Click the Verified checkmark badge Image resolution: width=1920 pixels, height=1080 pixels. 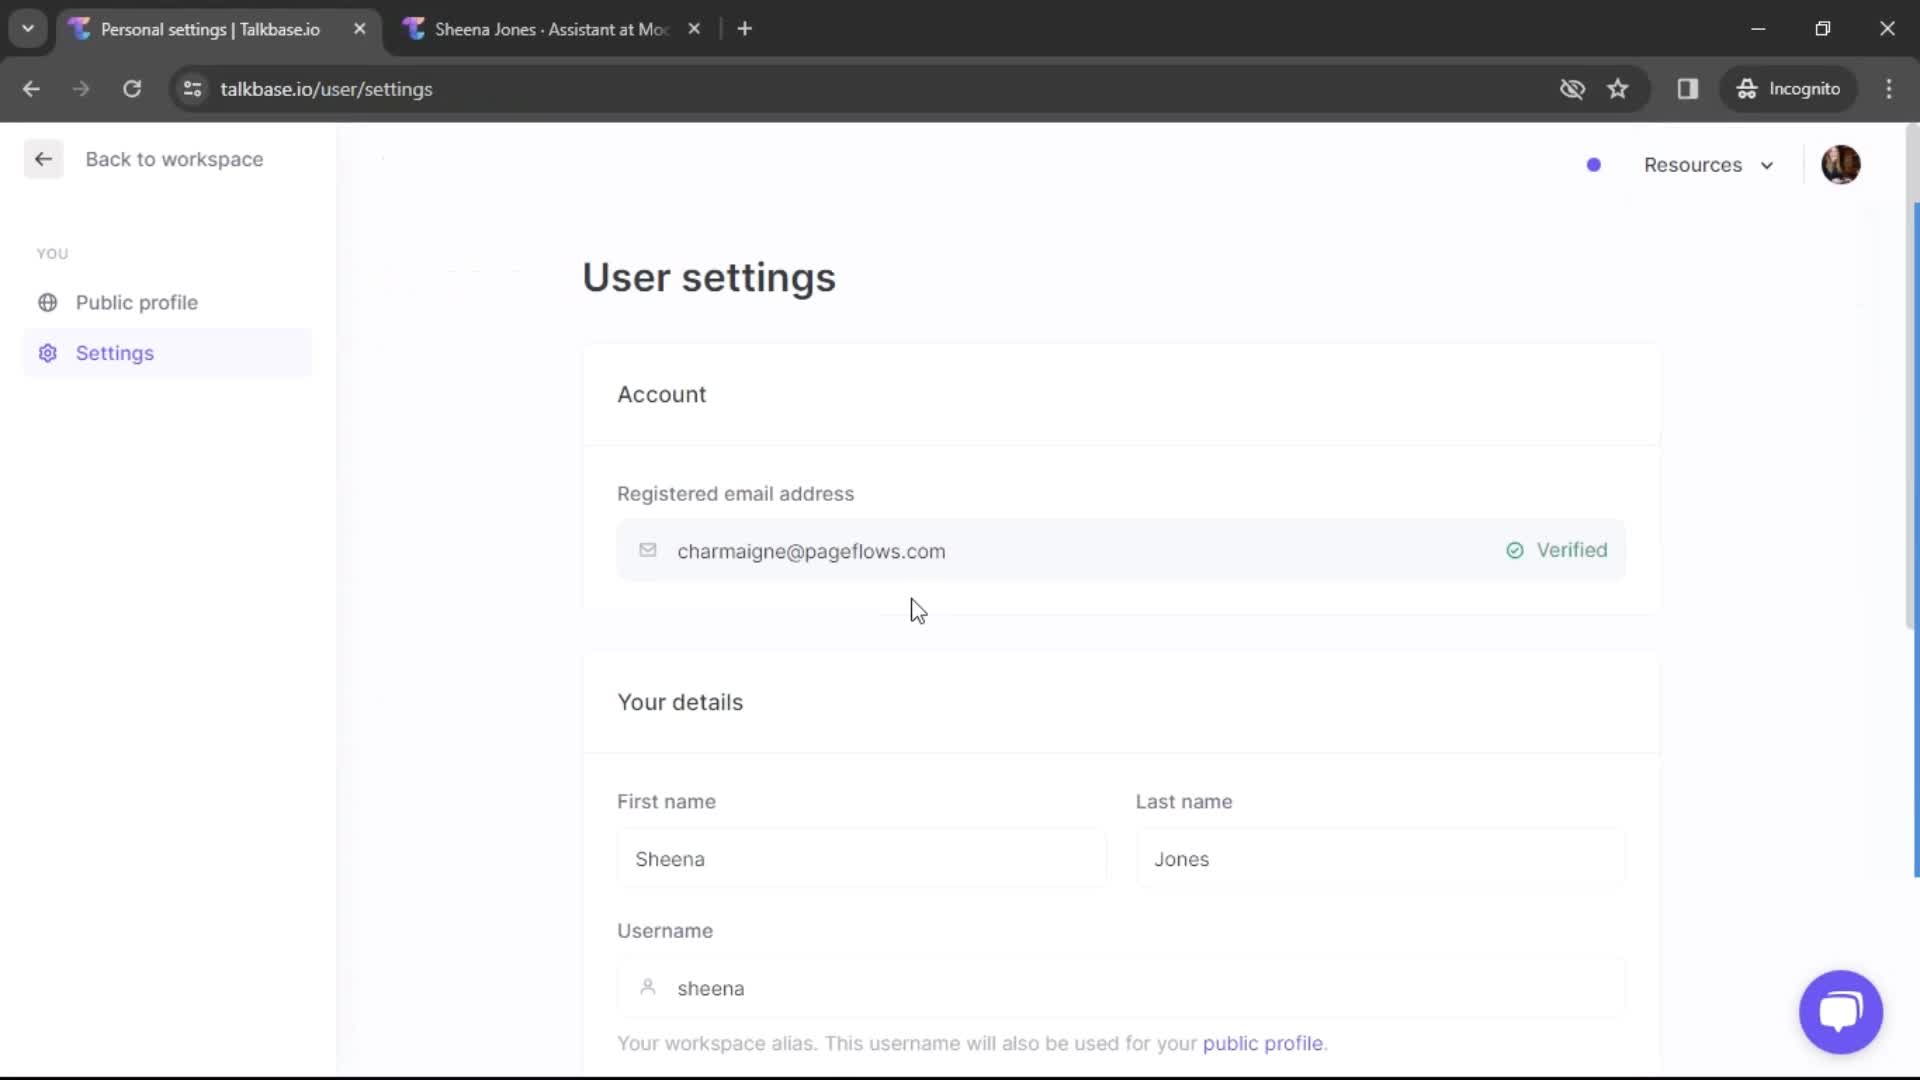1515,550
